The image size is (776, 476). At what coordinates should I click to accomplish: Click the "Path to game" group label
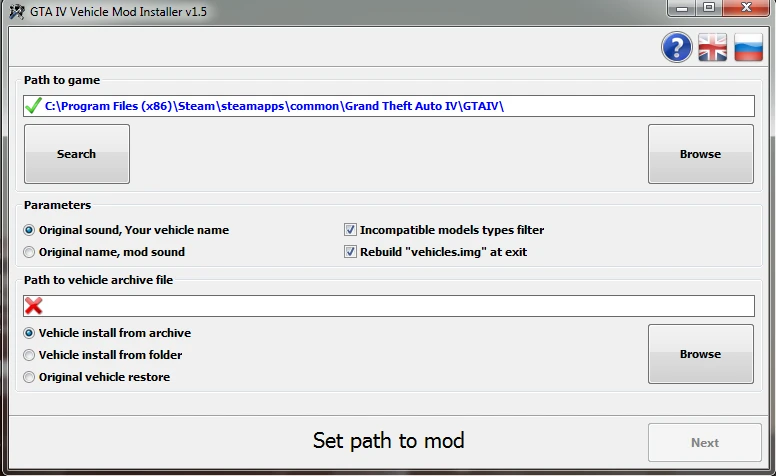click(62, 80)
